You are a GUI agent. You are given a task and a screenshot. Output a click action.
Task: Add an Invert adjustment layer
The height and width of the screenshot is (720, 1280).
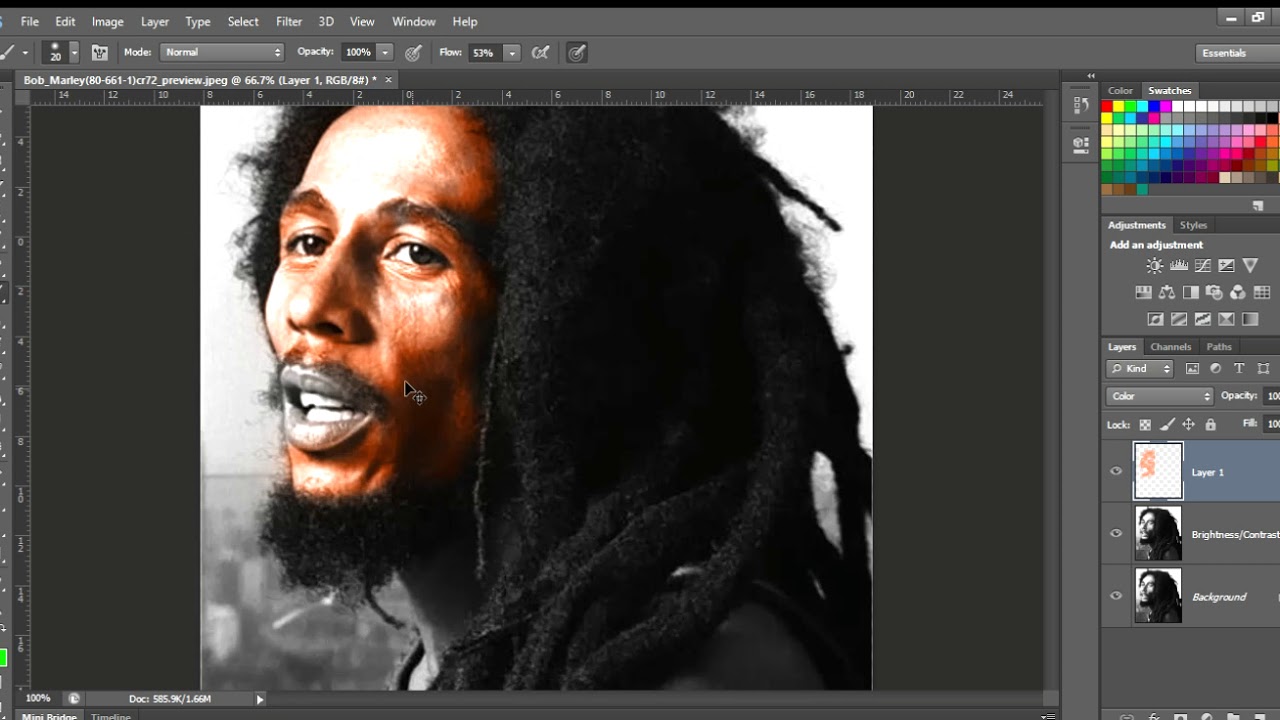coord(1155,320)
